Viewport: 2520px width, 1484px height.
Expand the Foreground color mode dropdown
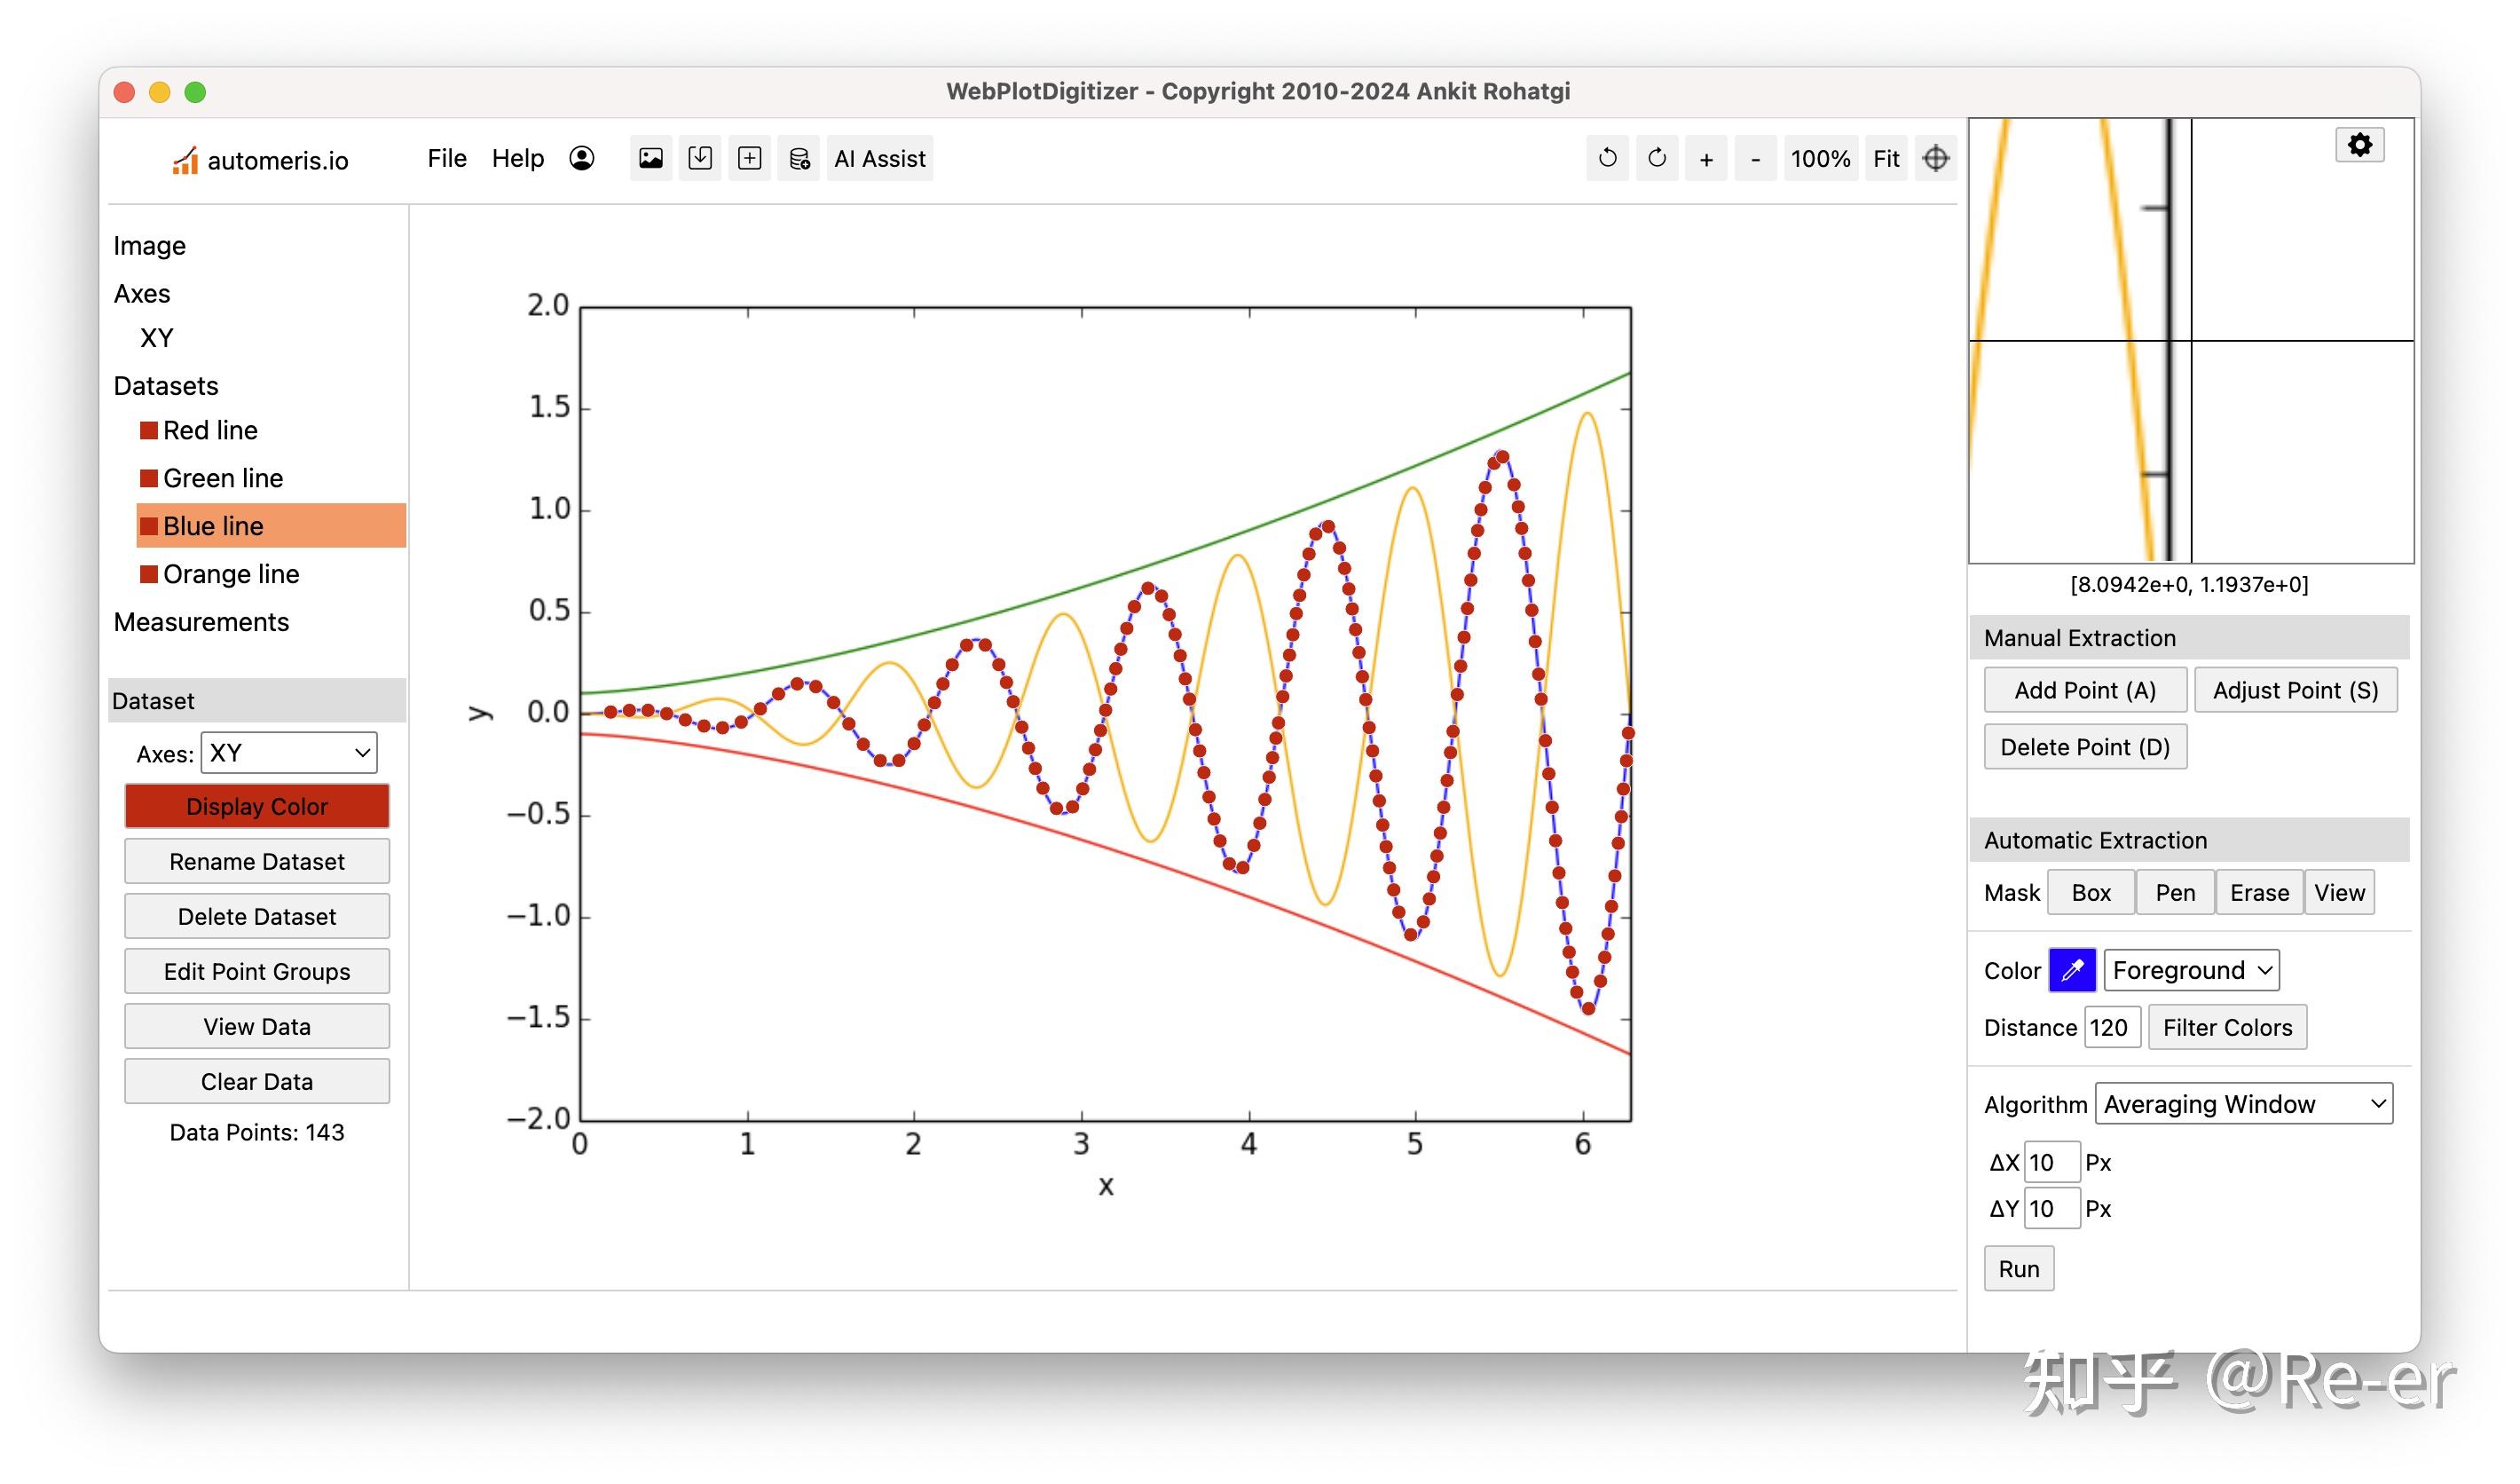coord(2190,970)
